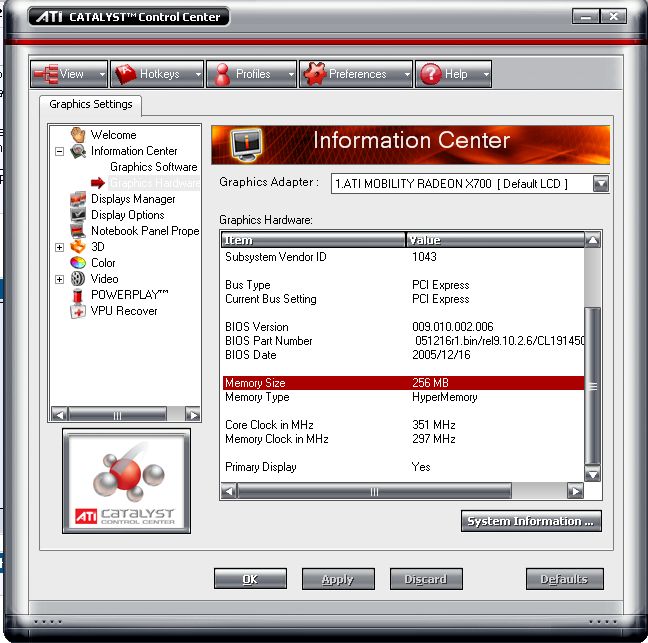Viewport: 648px width, 643px height.
Task: Open the Hotkeys dropdown arrow
Action: (x=198, y=74)
